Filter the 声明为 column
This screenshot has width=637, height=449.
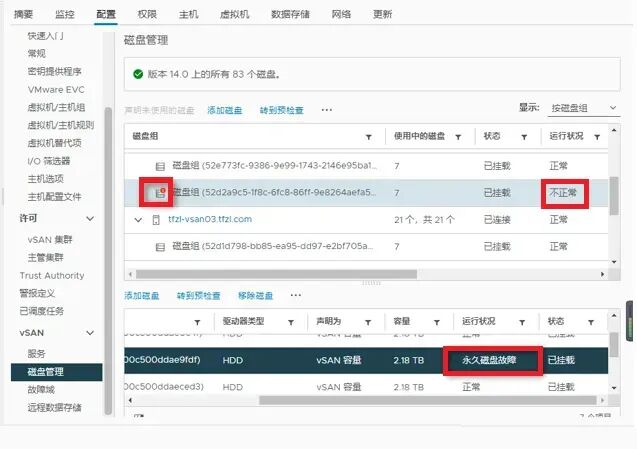pos(368,322)
